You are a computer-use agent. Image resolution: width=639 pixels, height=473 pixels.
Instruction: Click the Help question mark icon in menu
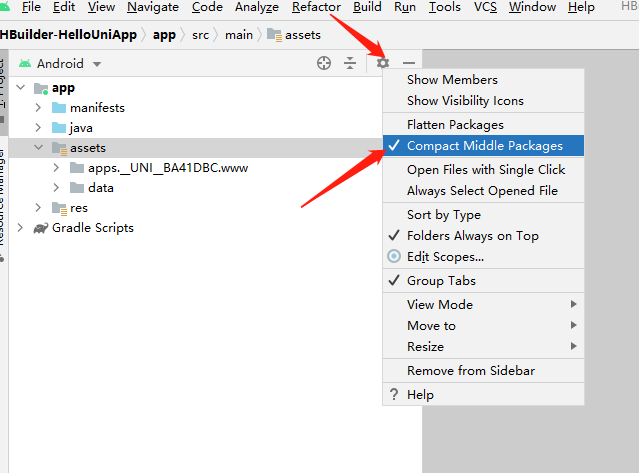coord(394,394)
